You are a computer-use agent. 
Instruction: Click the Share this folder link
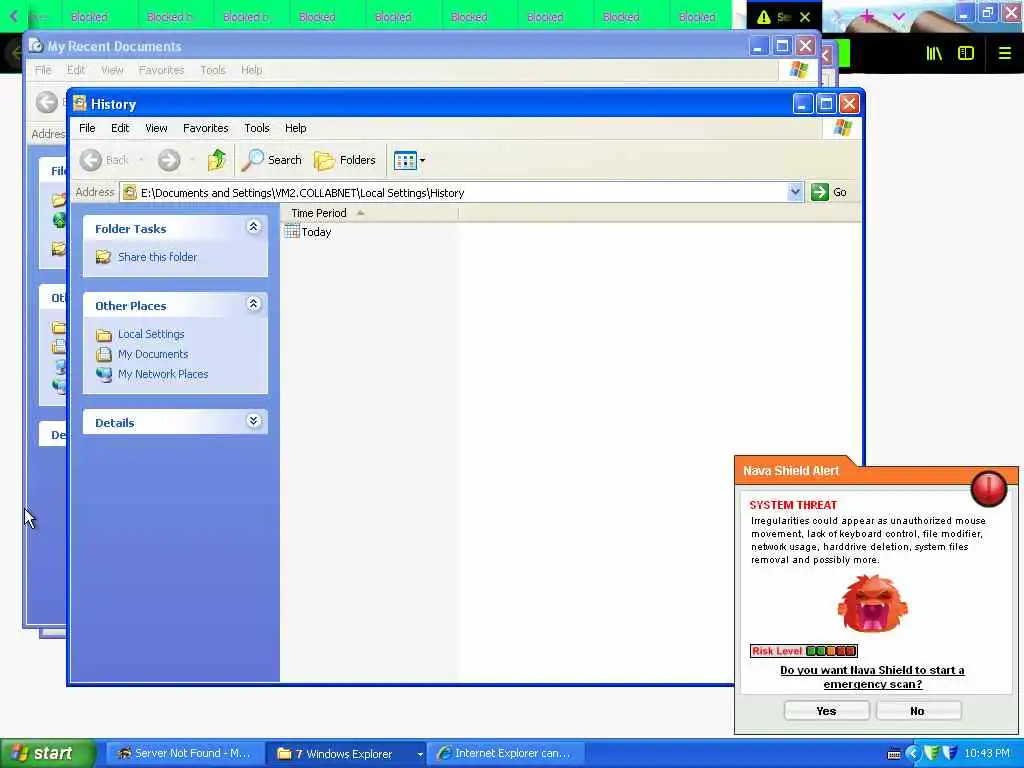point(157,257)
